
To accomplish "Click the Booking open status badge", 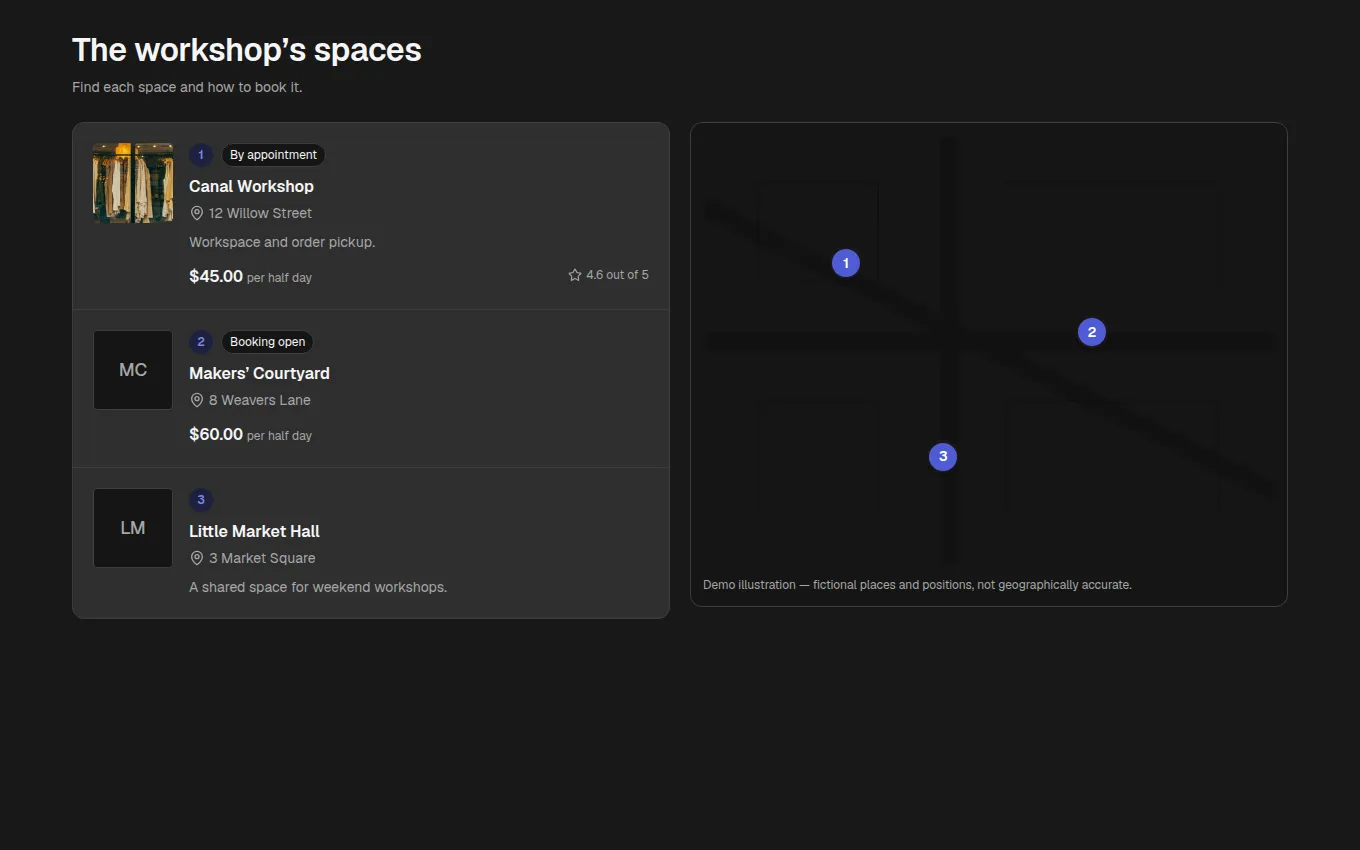I will [x=267, y=342].
